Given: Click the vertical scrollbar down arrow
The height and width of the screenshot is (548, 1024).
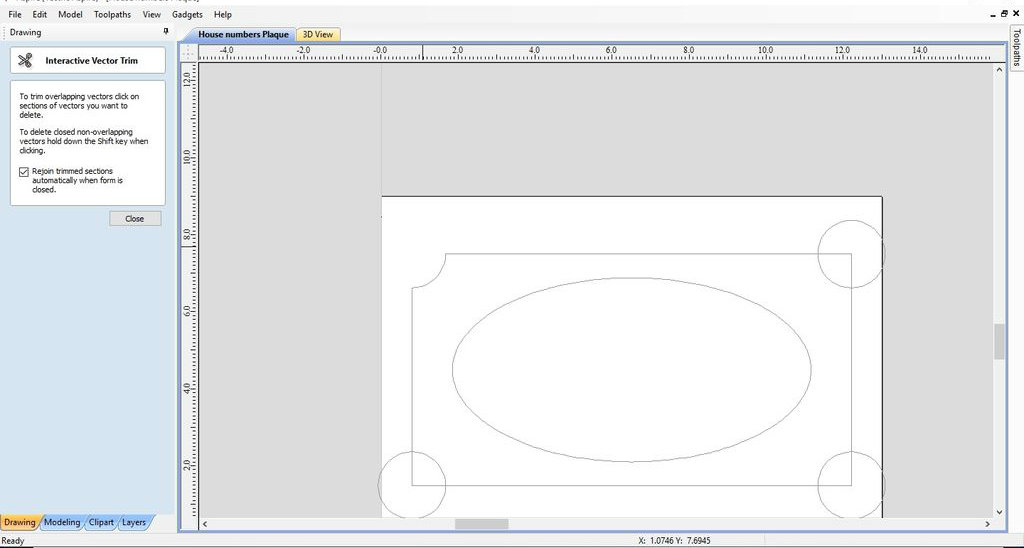Looking at the screenshot, I should pos(999,513).
